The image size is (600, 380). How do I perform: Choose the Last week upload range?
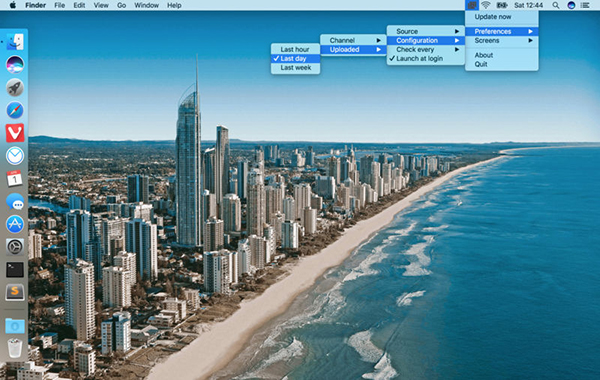tap(295, 68)
